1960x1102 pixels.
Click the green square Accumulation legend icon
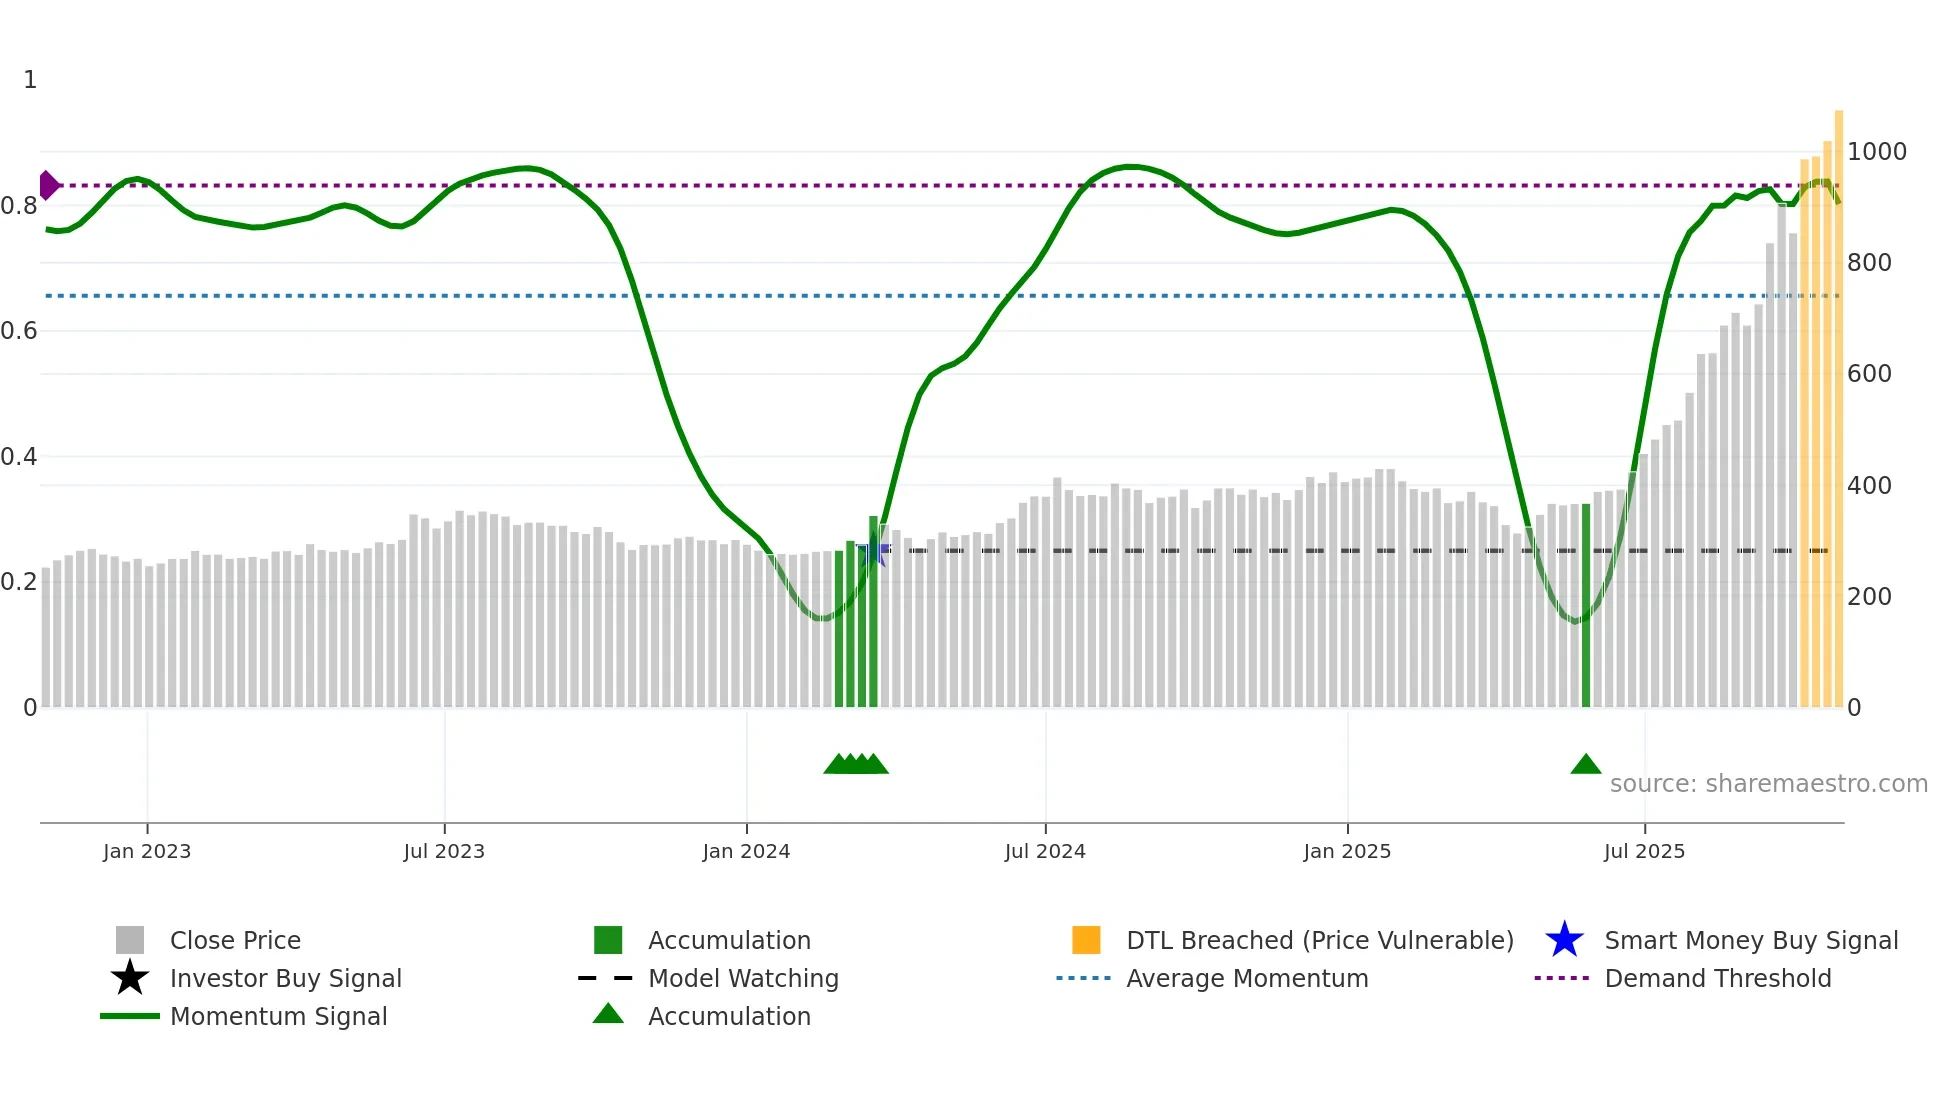(x=608, y=940)
